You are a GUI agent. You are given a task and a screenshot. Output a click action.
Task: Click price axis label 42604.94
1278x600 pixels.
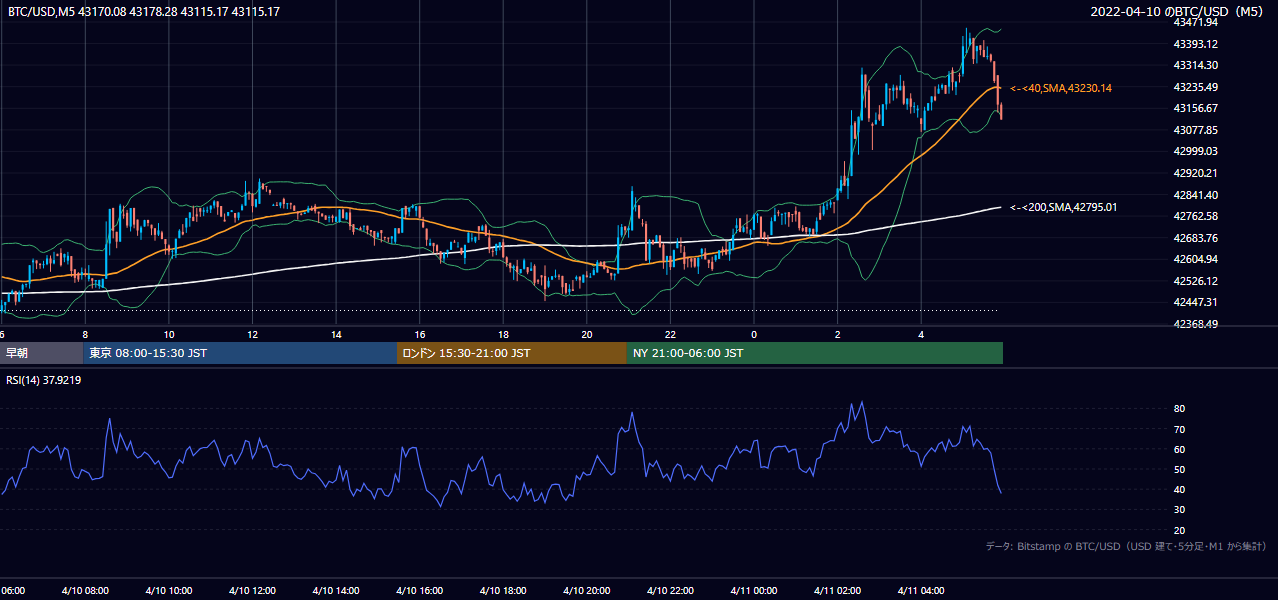click(1195, 259)
